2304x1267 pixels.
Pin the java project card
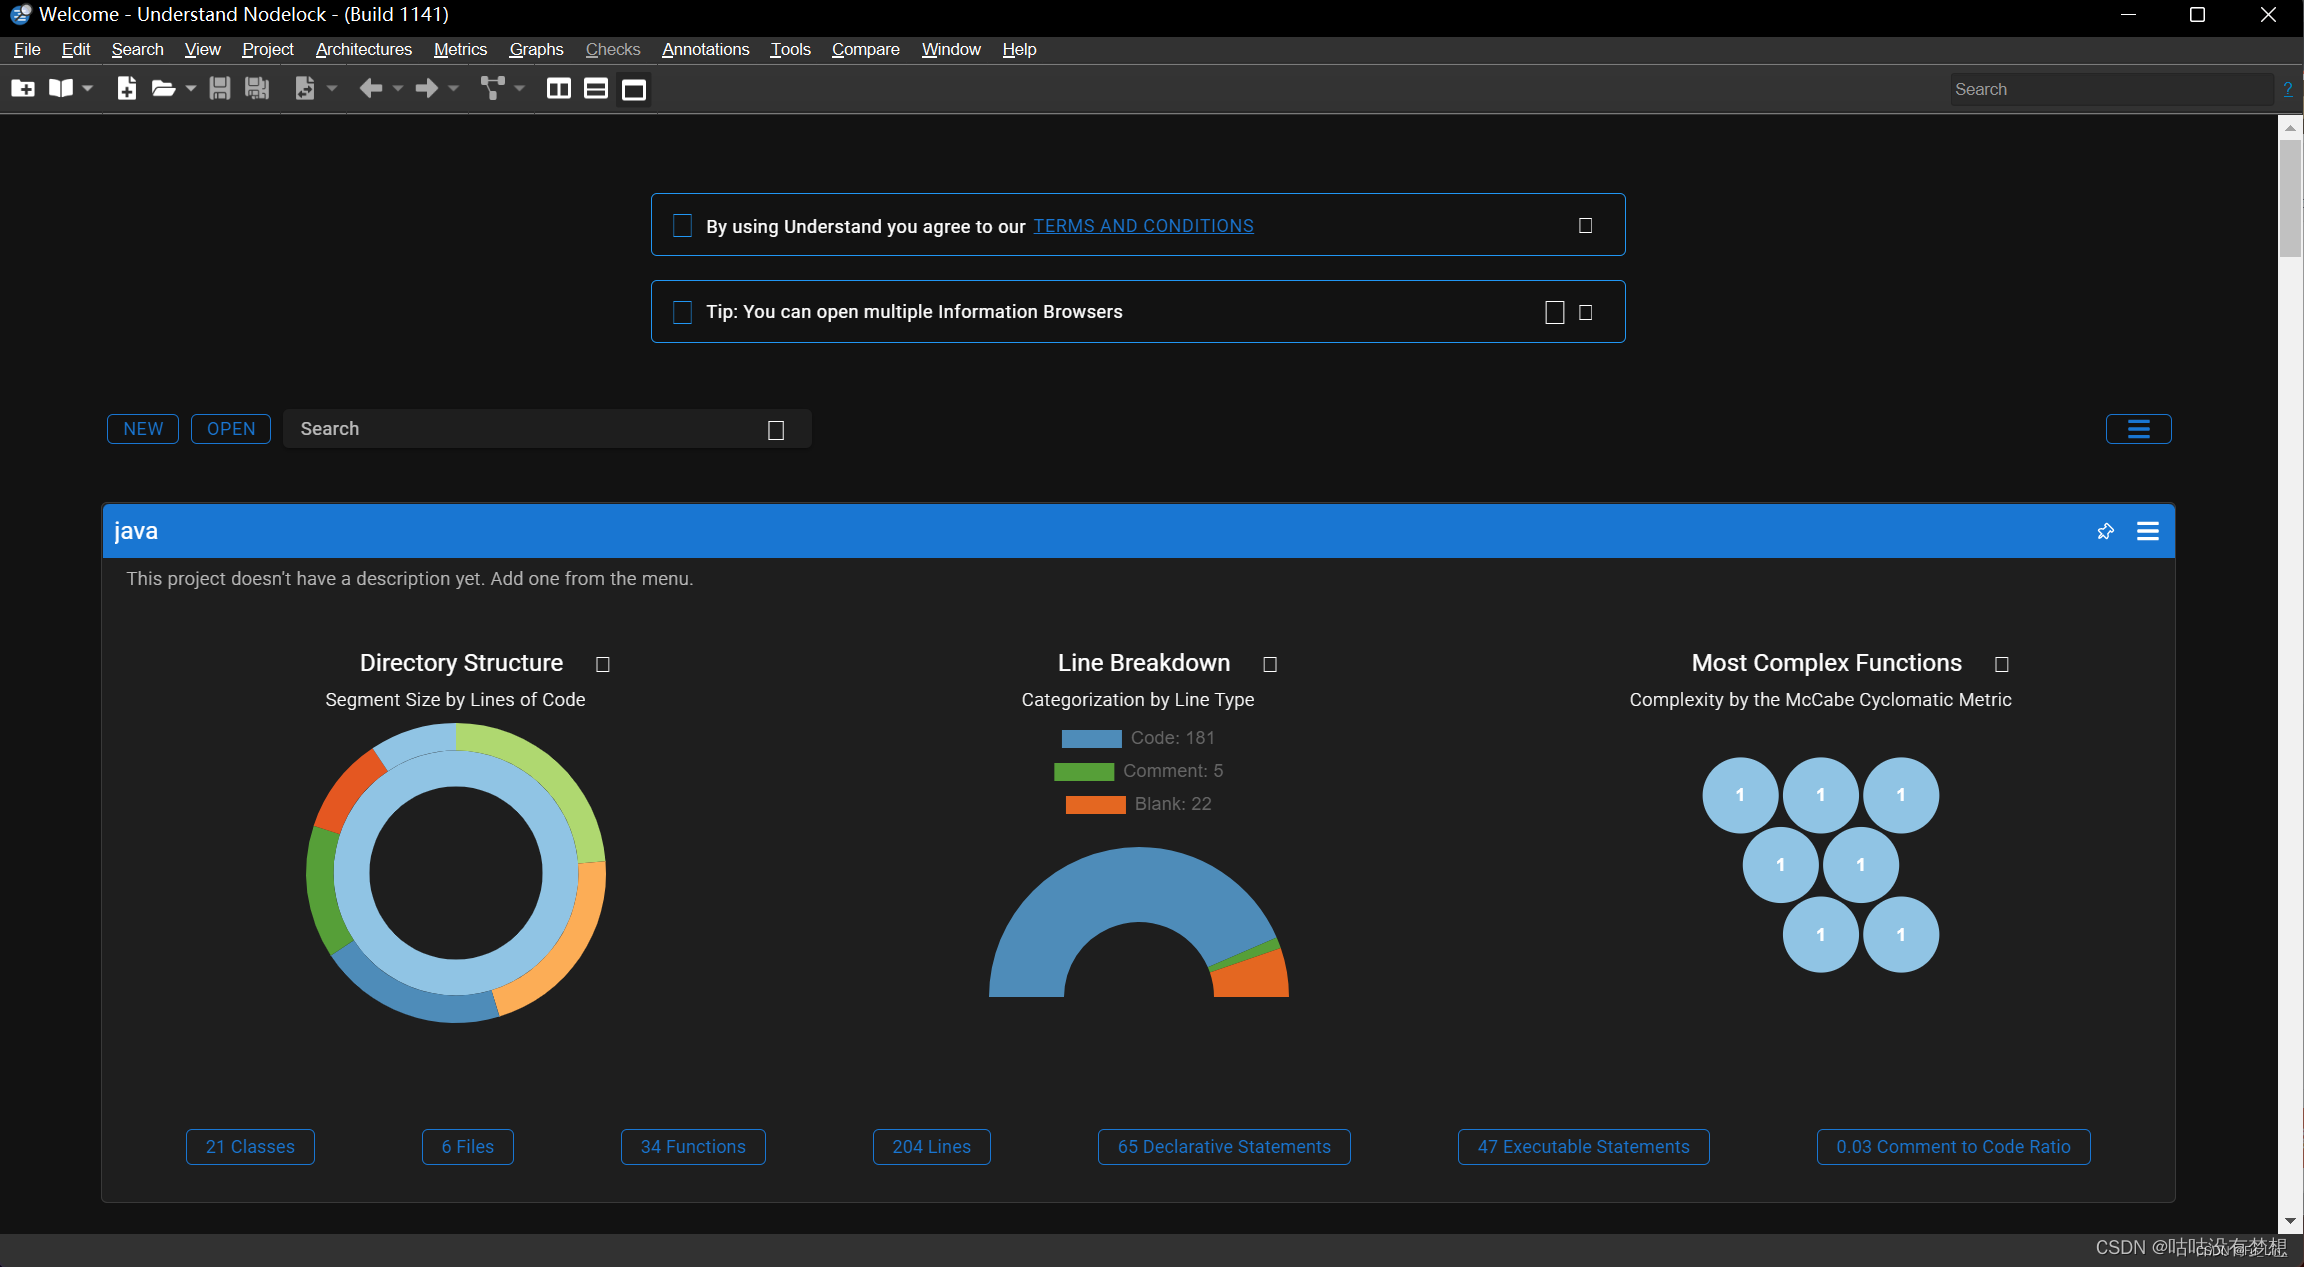click(x=2105, y=531)
